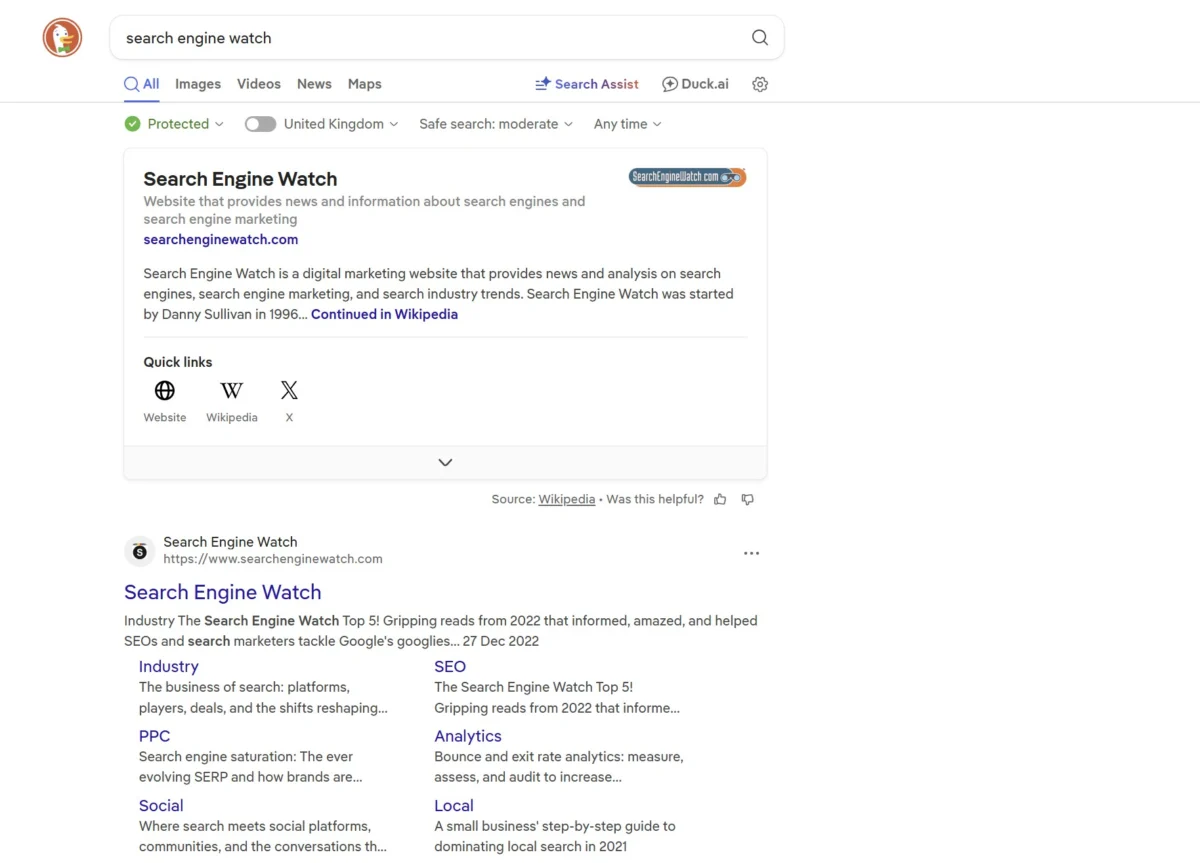Screen dimensions: 1200x863
Task: Click thumbs down not helpful icon
Action: click(747, 499)
